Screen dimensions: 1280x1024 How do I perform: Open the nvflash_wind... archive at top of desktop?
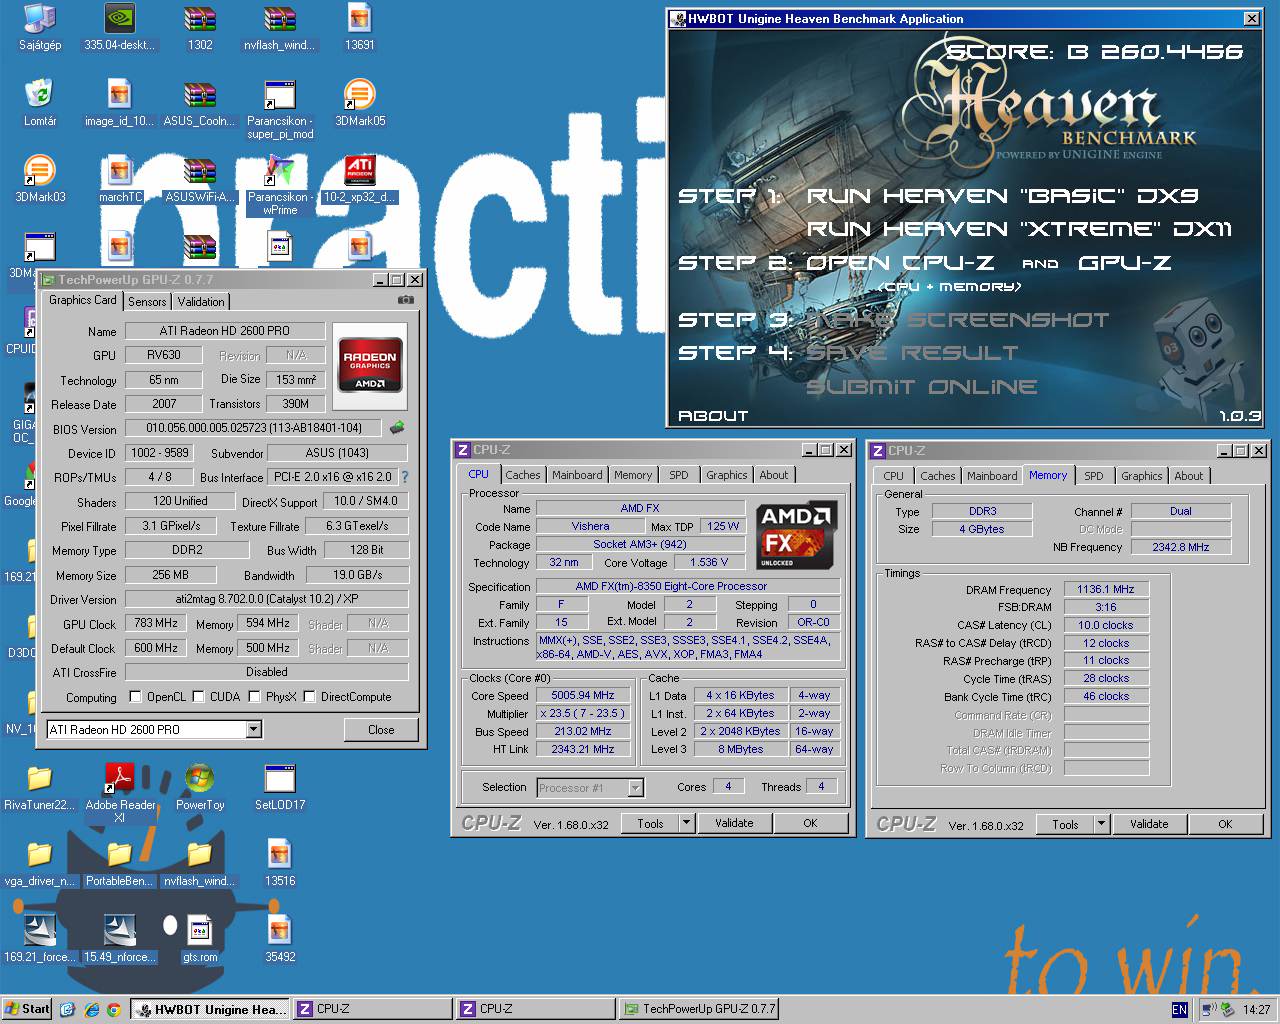tap(280, 27)
